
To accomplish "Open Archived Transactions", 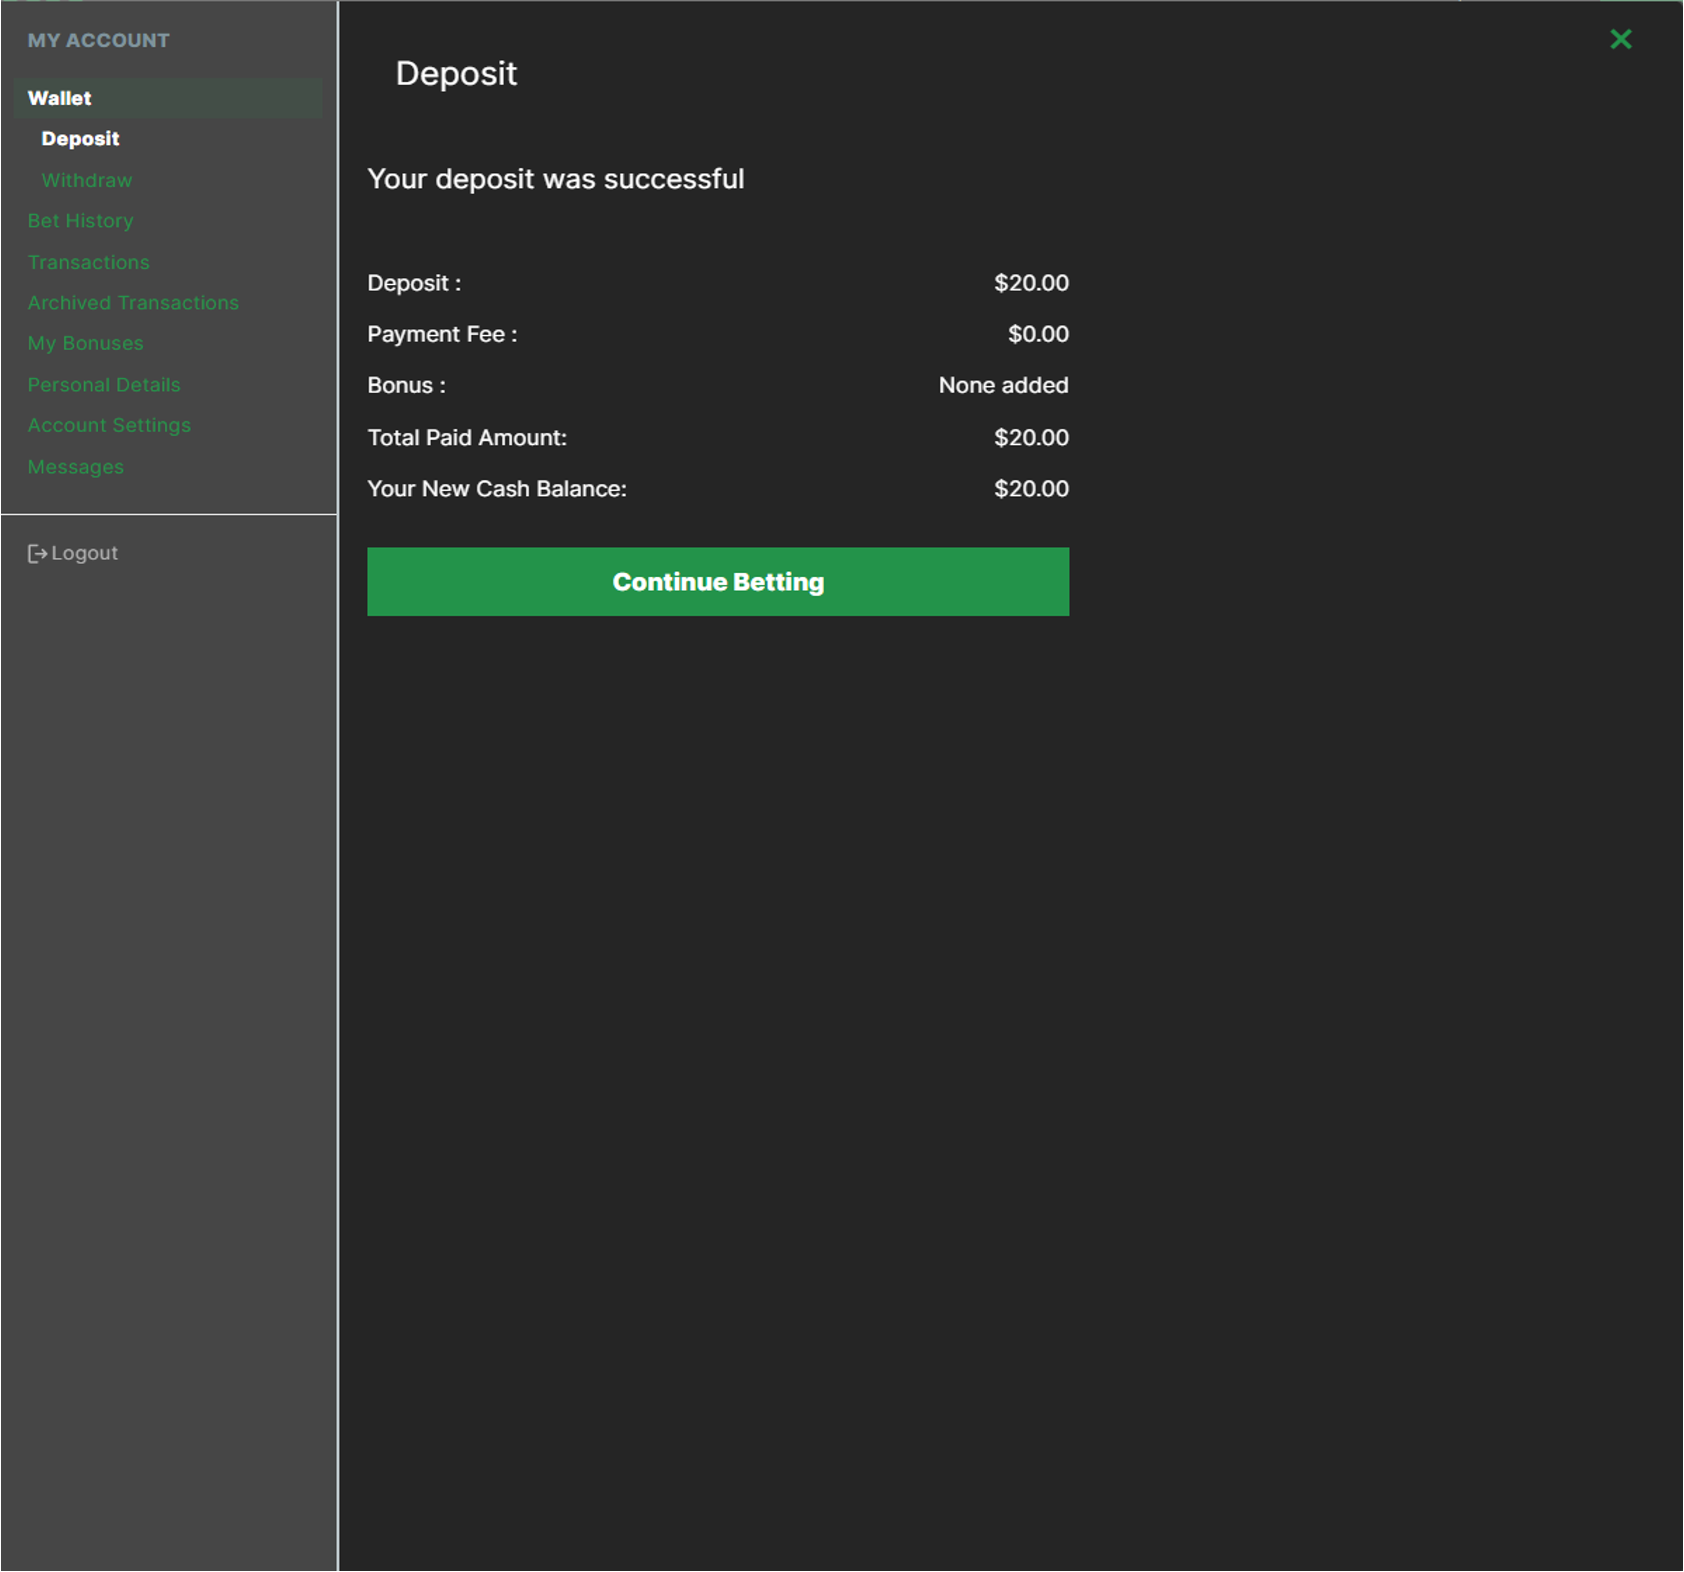I will point(133,302).
